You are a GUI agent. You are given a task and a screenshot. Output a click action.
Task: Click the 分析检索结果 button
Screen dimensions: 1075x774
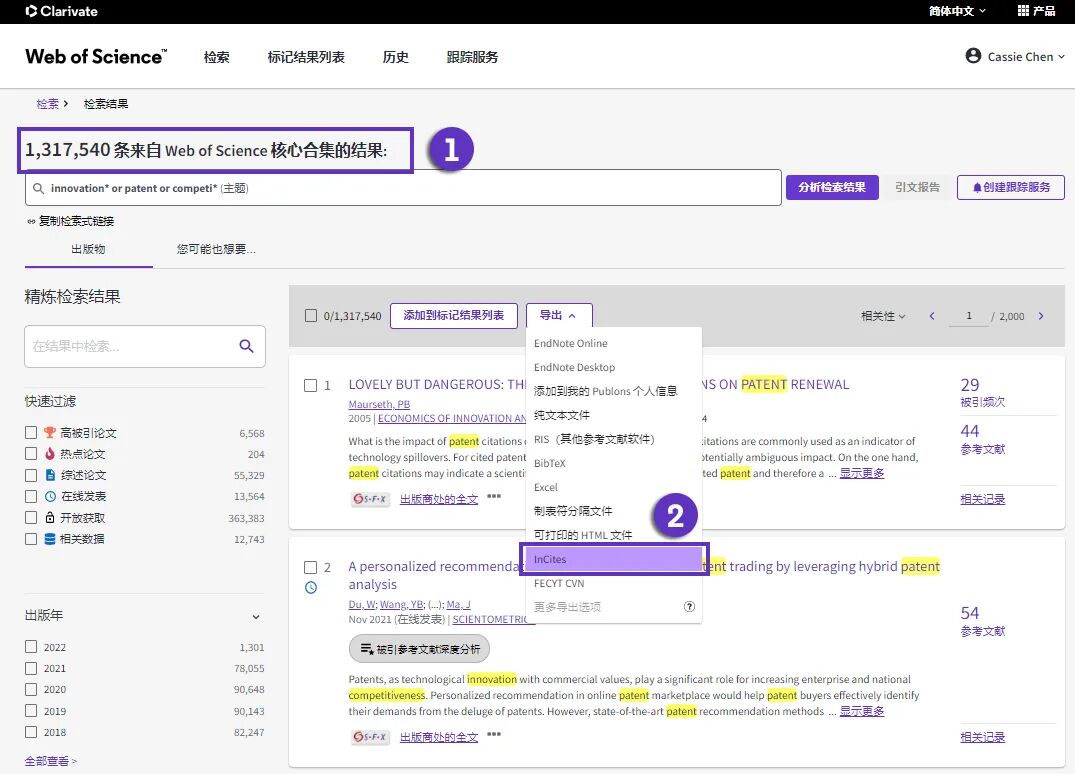(x=832, y=187)
